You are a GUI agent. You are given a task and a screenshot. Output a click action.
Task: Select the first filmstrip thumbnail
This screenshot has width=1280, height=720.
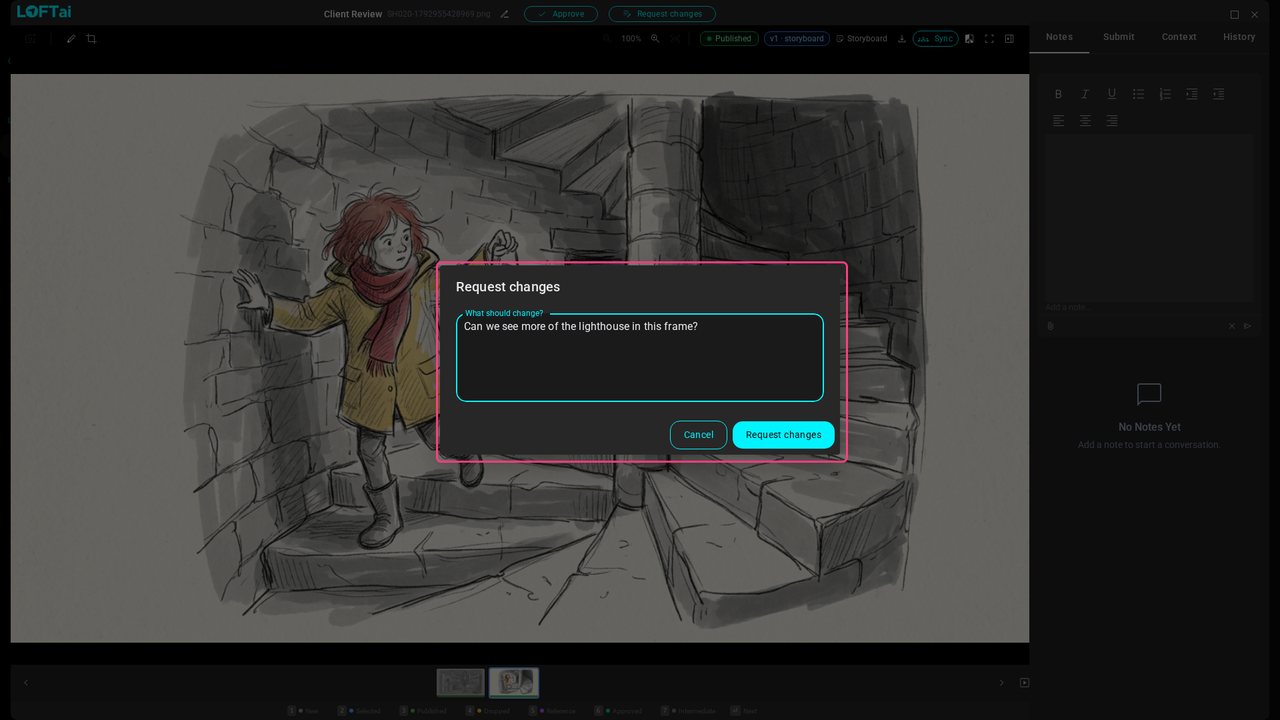tap(461, 683)
